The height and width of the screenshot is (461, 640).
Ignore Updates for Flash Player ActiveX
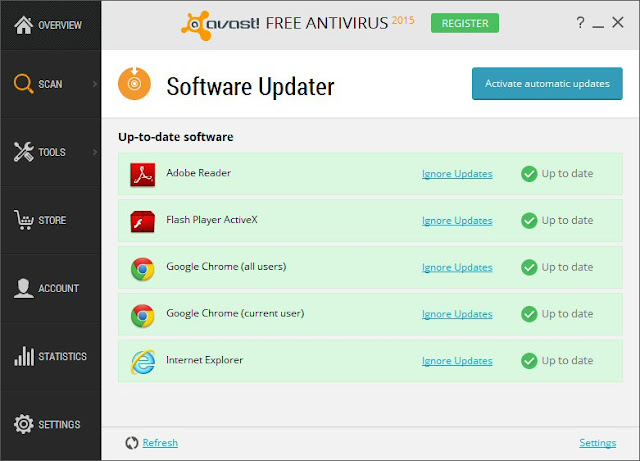pyautogui.click(x=457, y=221)
